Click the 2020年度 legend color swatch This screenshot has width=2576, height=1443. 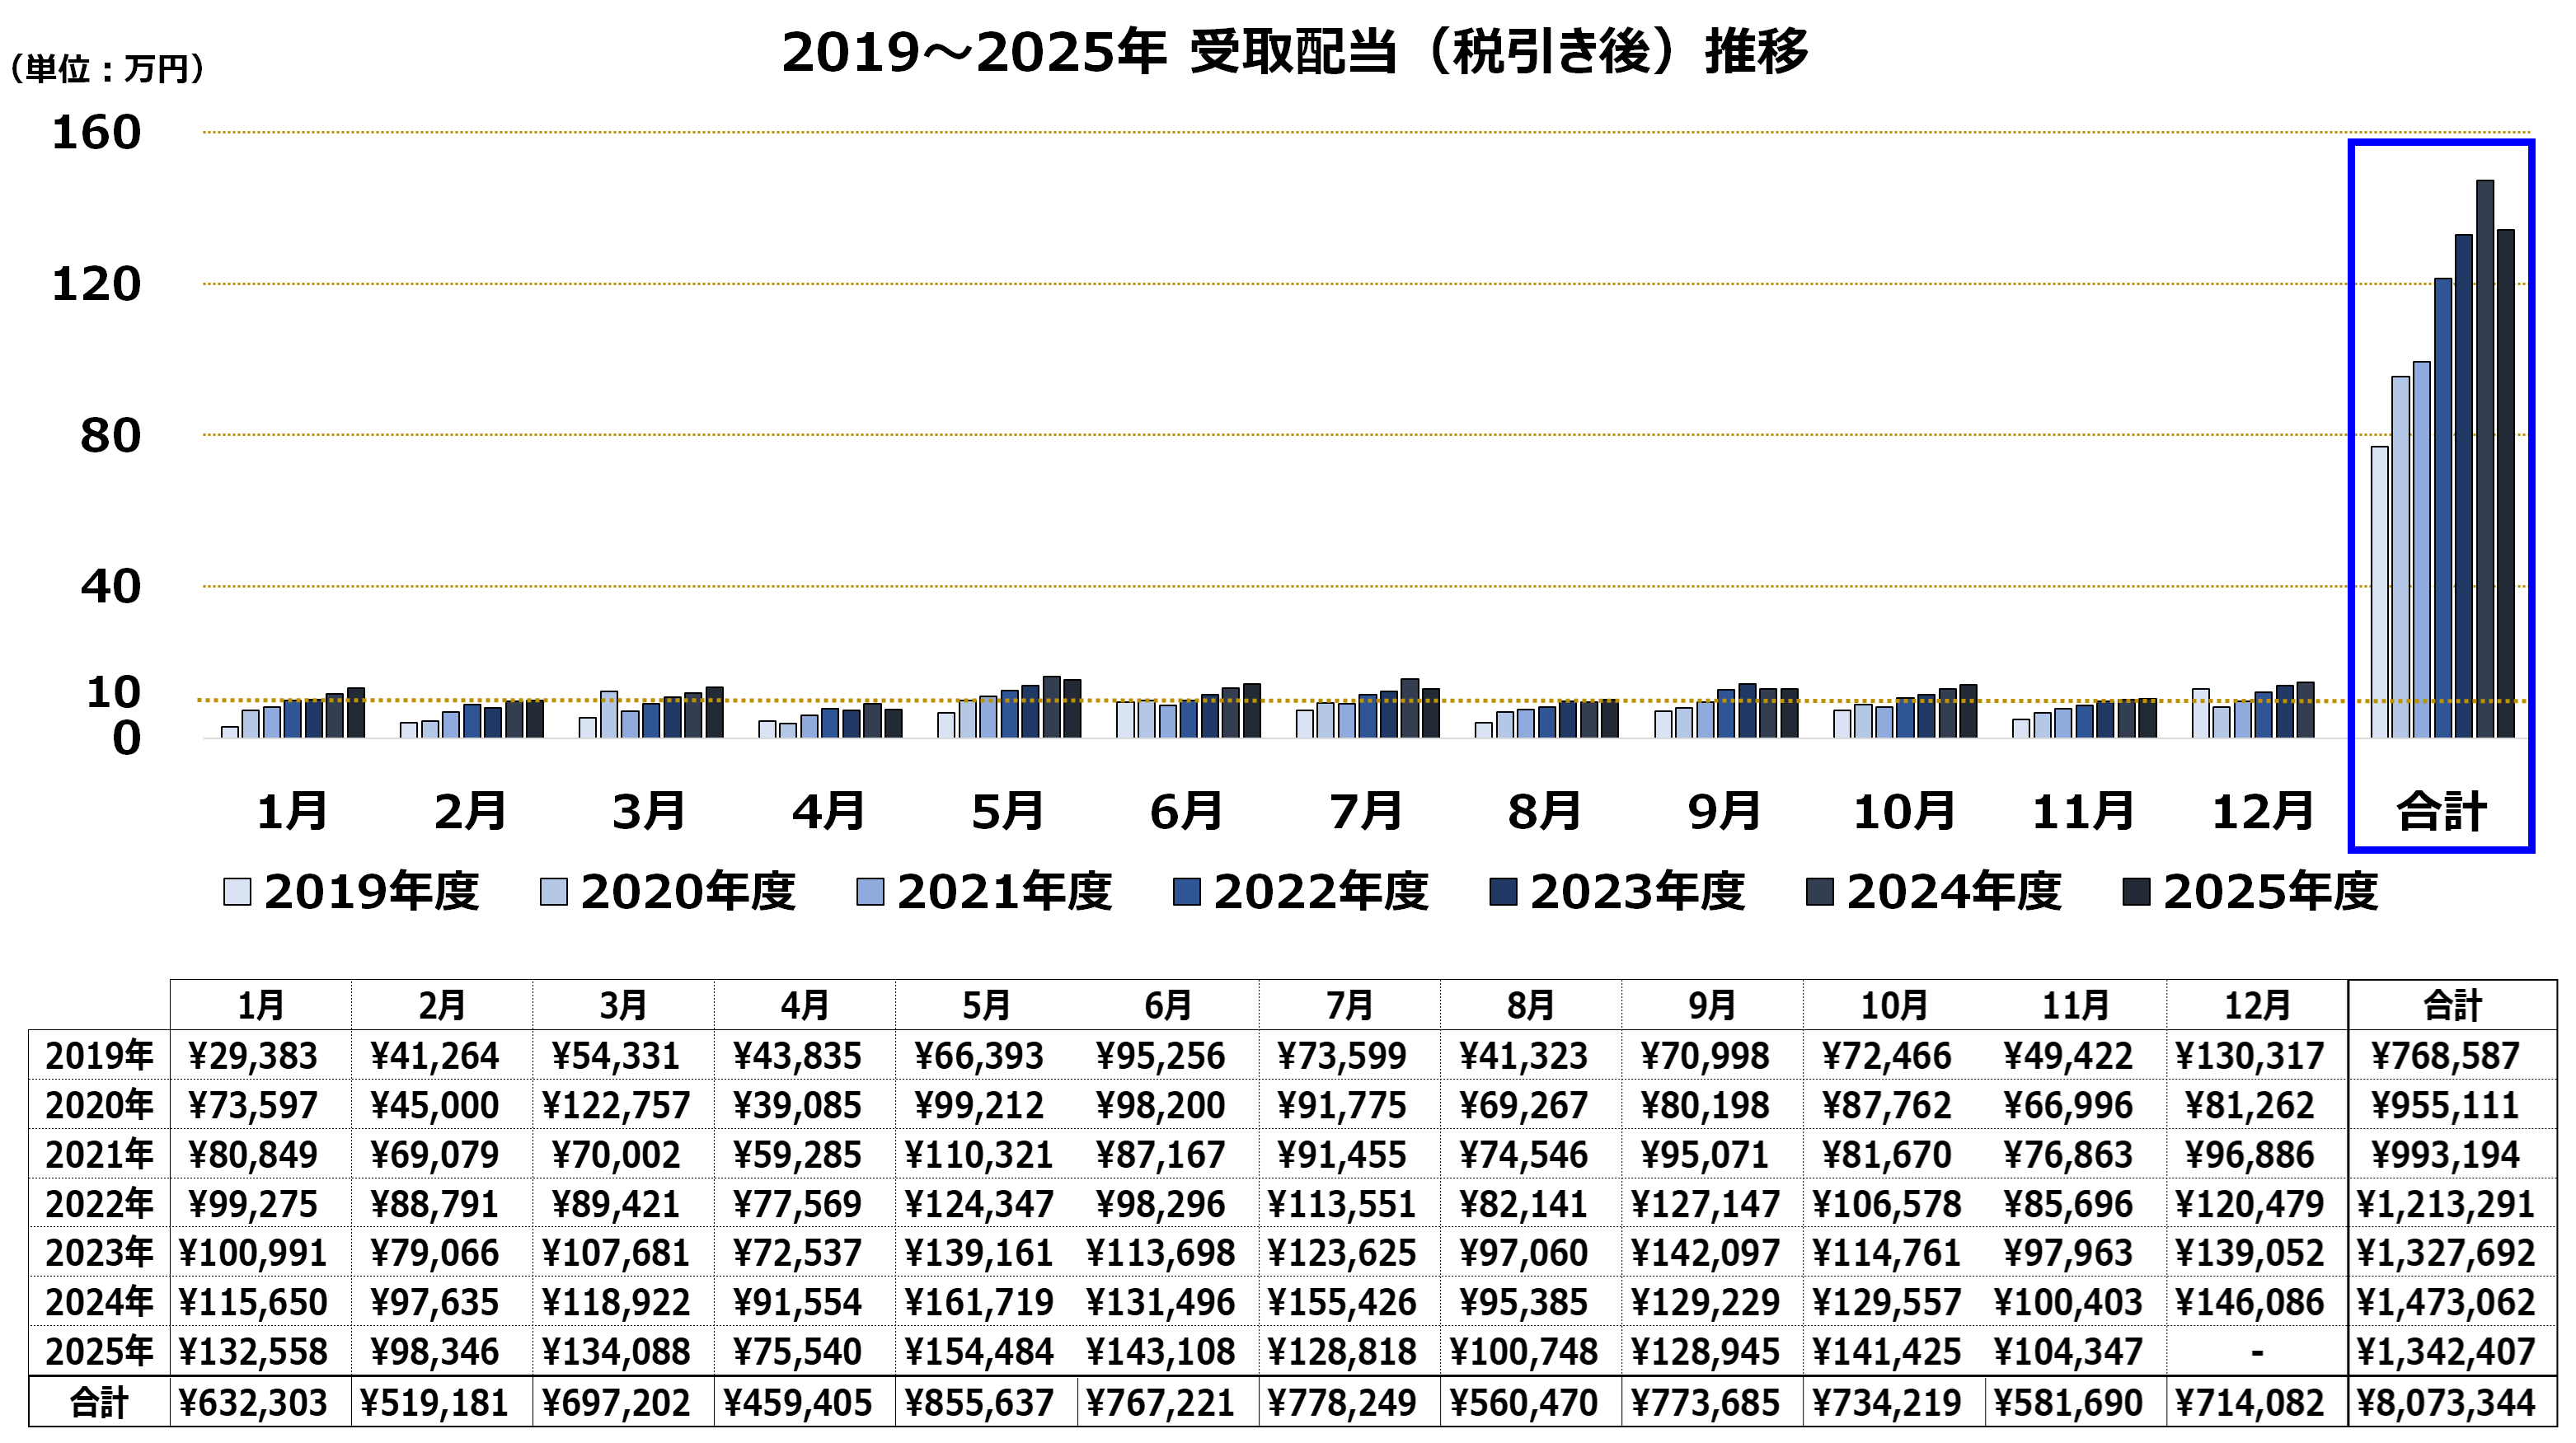[x=553, y=891]
